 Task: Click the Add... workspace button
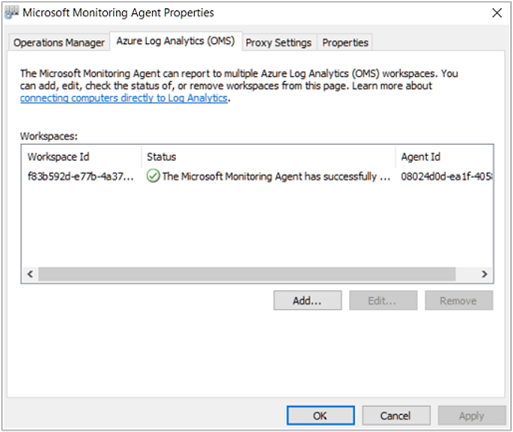tap(307, 301)
